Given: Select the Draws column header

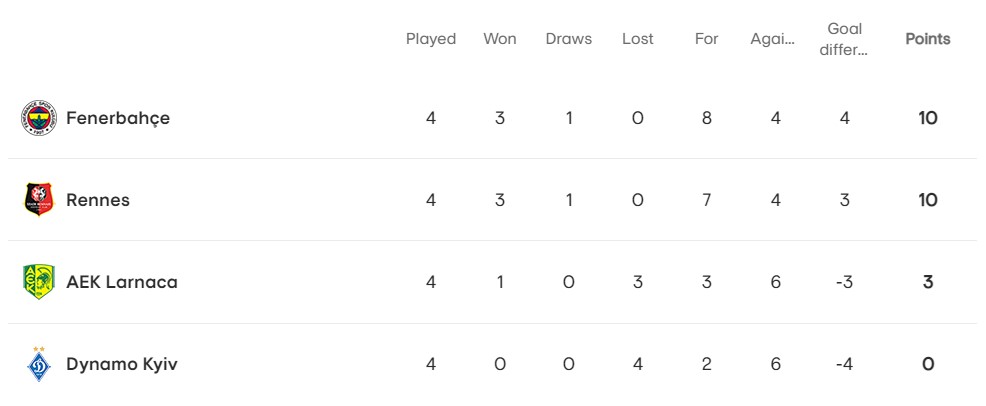Looking at the screenshot, I should tap(568, 39).
